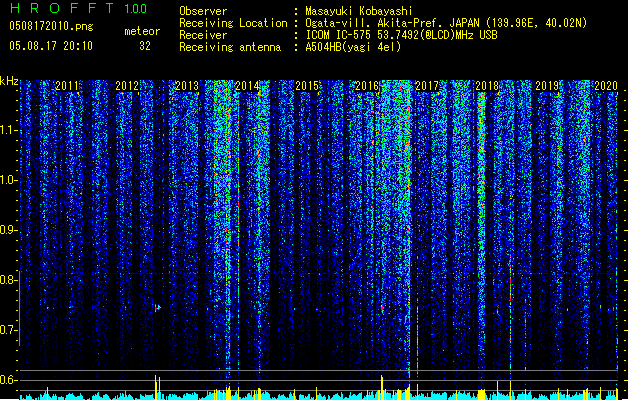Select the ICOM IC-575 53.7492 MHz text

tap(401, 35)
